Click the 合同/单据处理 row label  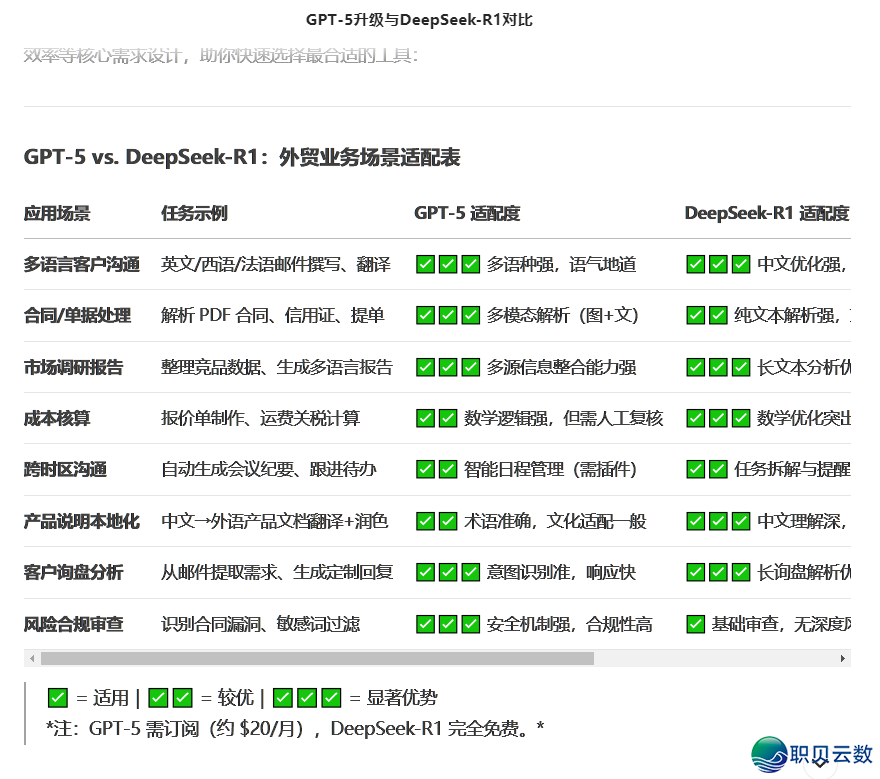[x=77, y=315]
